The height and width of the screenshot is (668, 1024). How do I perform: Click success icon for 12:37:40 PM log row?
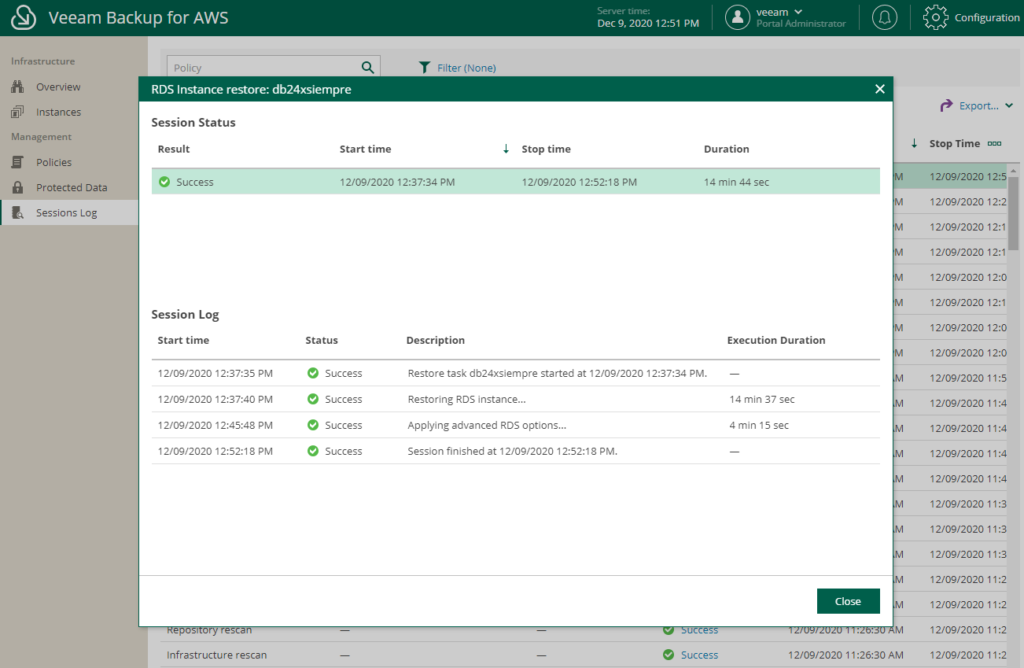click(x=313, y=399)
